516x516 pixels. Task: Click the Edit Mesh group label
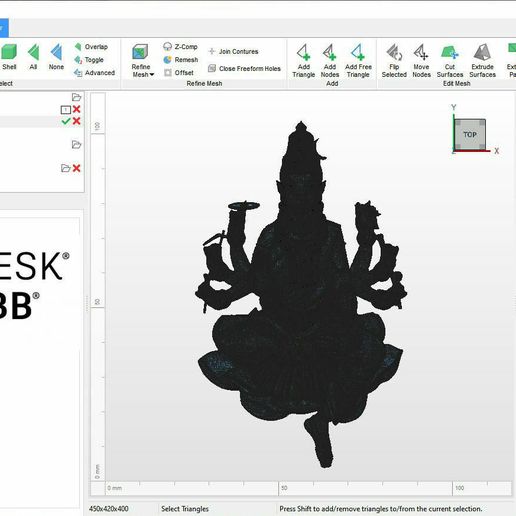(x=457, y=84)
